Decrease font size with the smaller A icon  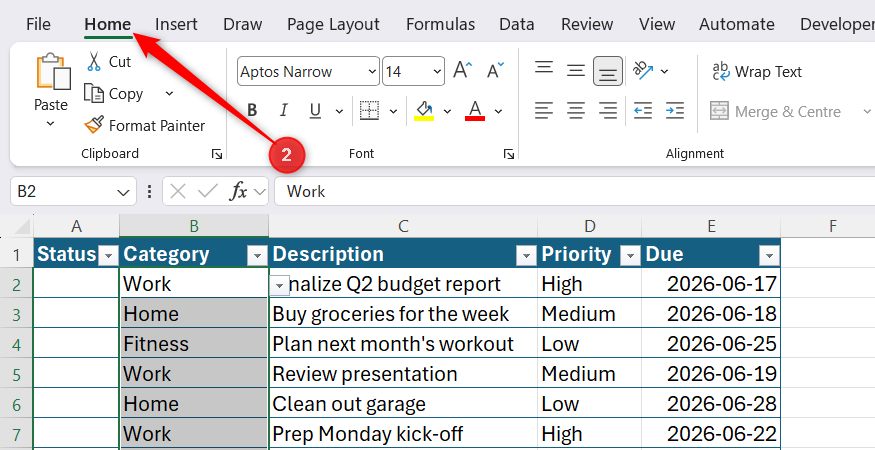pyautogui.click(x=494, y=71)
